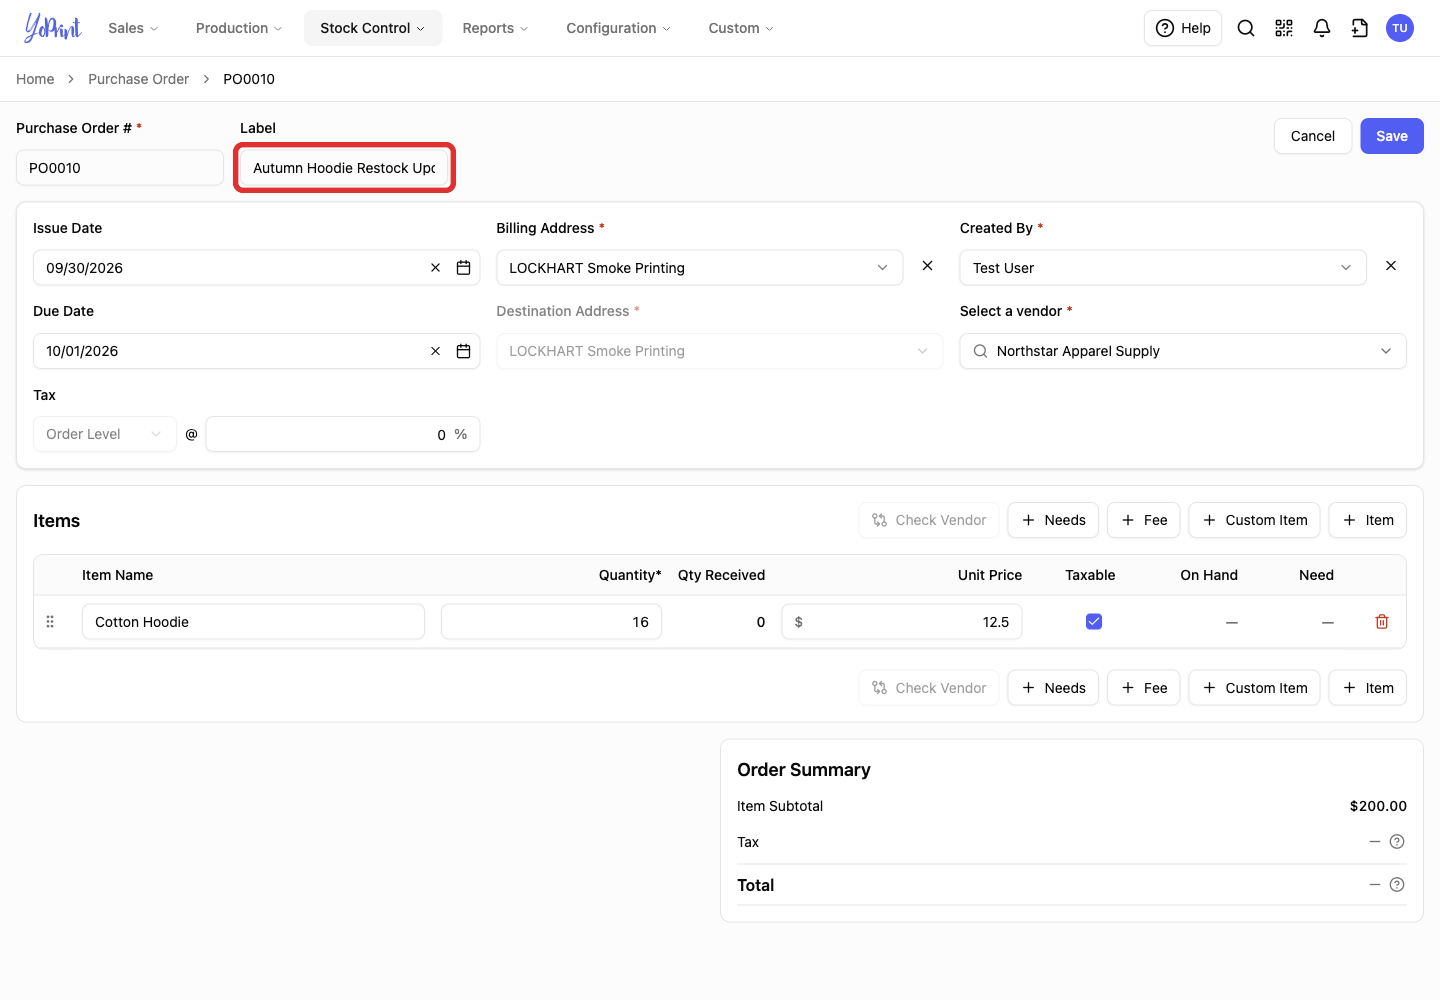Click the Save button

1392,136
